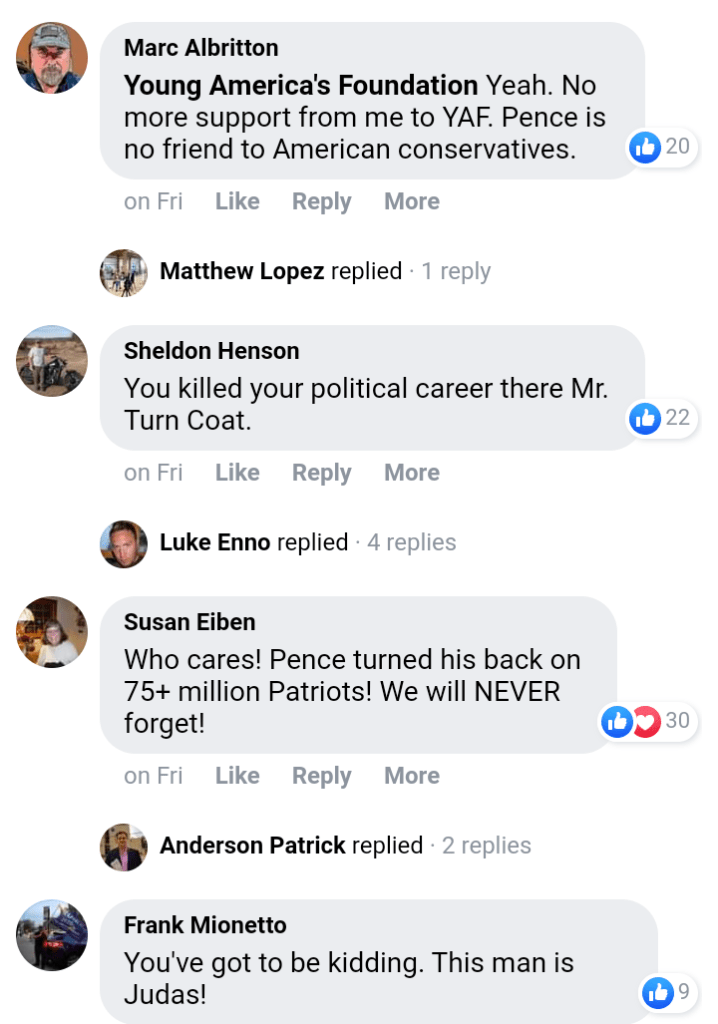Open Sheldon Henson's profile picture
Image resolution: width=718 pixels, height=1024 pixels.
[x=52, y=360]
